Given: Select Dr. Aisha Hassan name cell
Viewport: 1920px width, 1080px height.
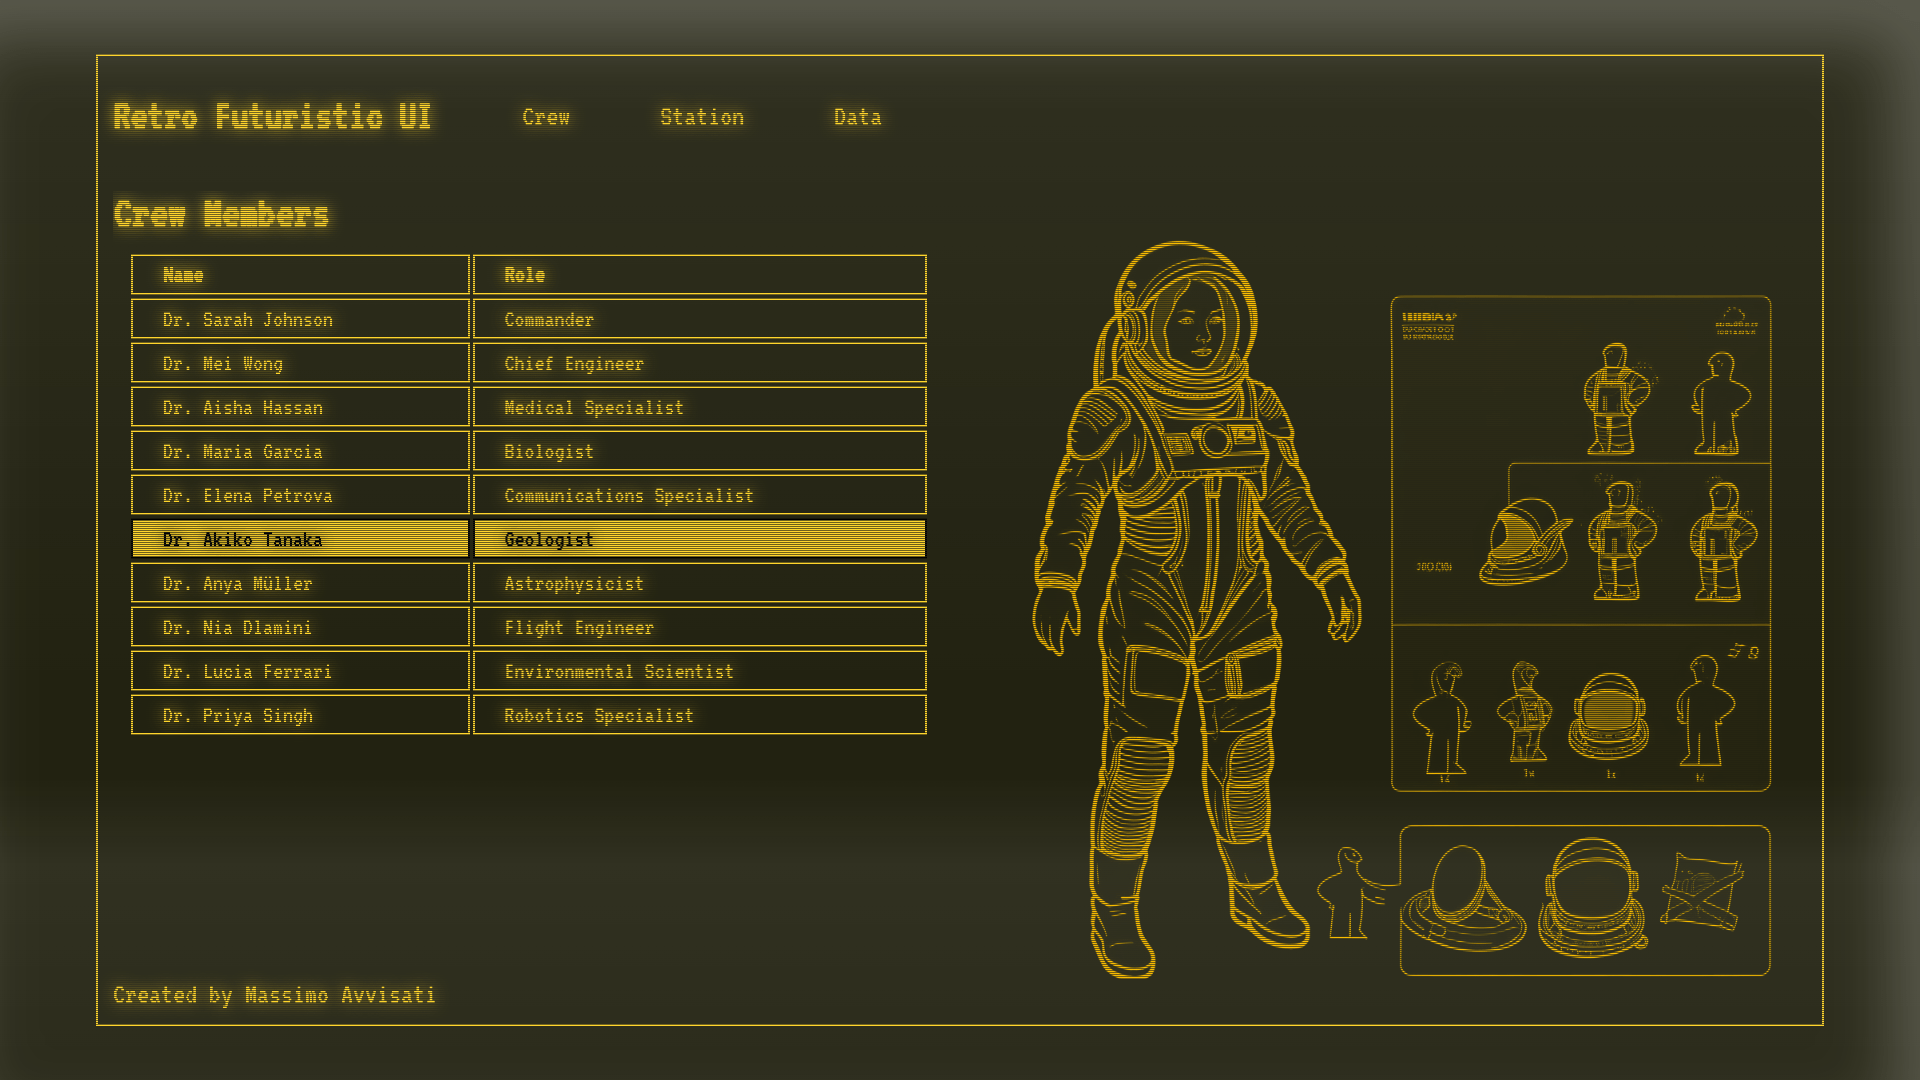Looking at the screenshot, I should [x=300, y=407].
